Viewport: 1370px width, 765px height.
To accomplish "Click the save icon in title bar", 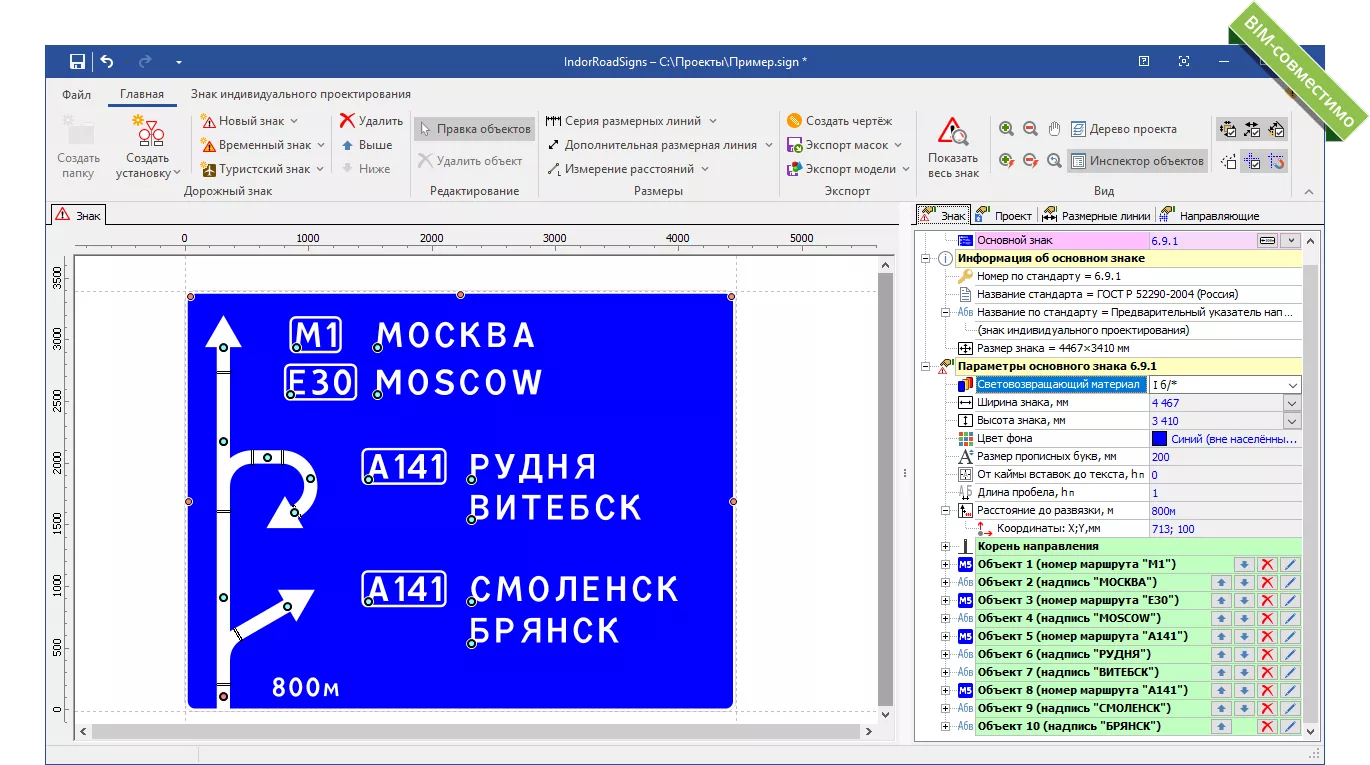I will (x=77, y=61).
